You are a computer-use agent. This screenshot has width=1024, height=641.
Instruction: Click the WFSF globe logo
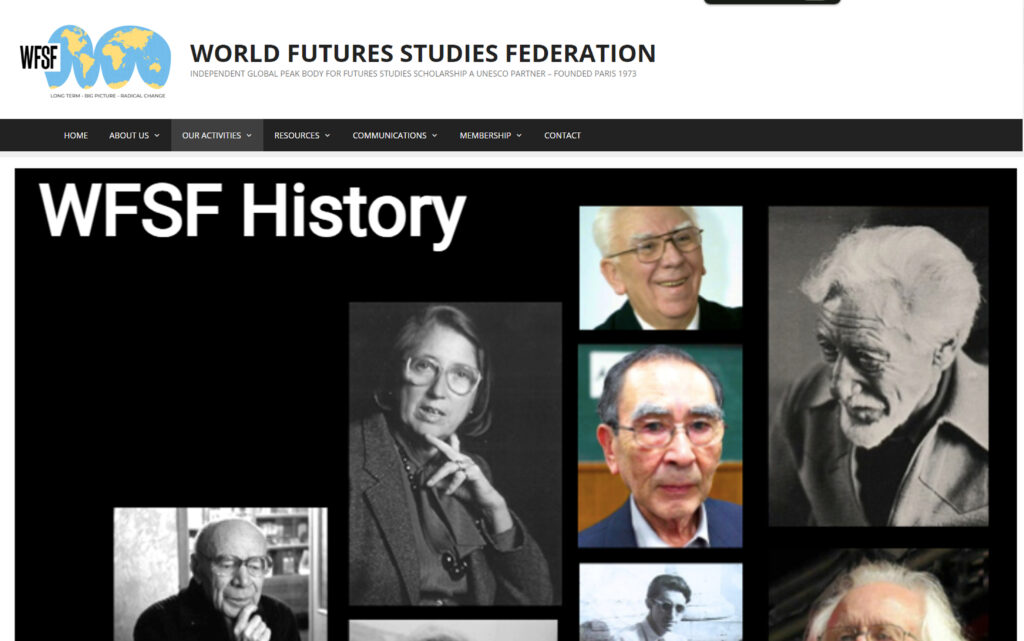(95, 61)
